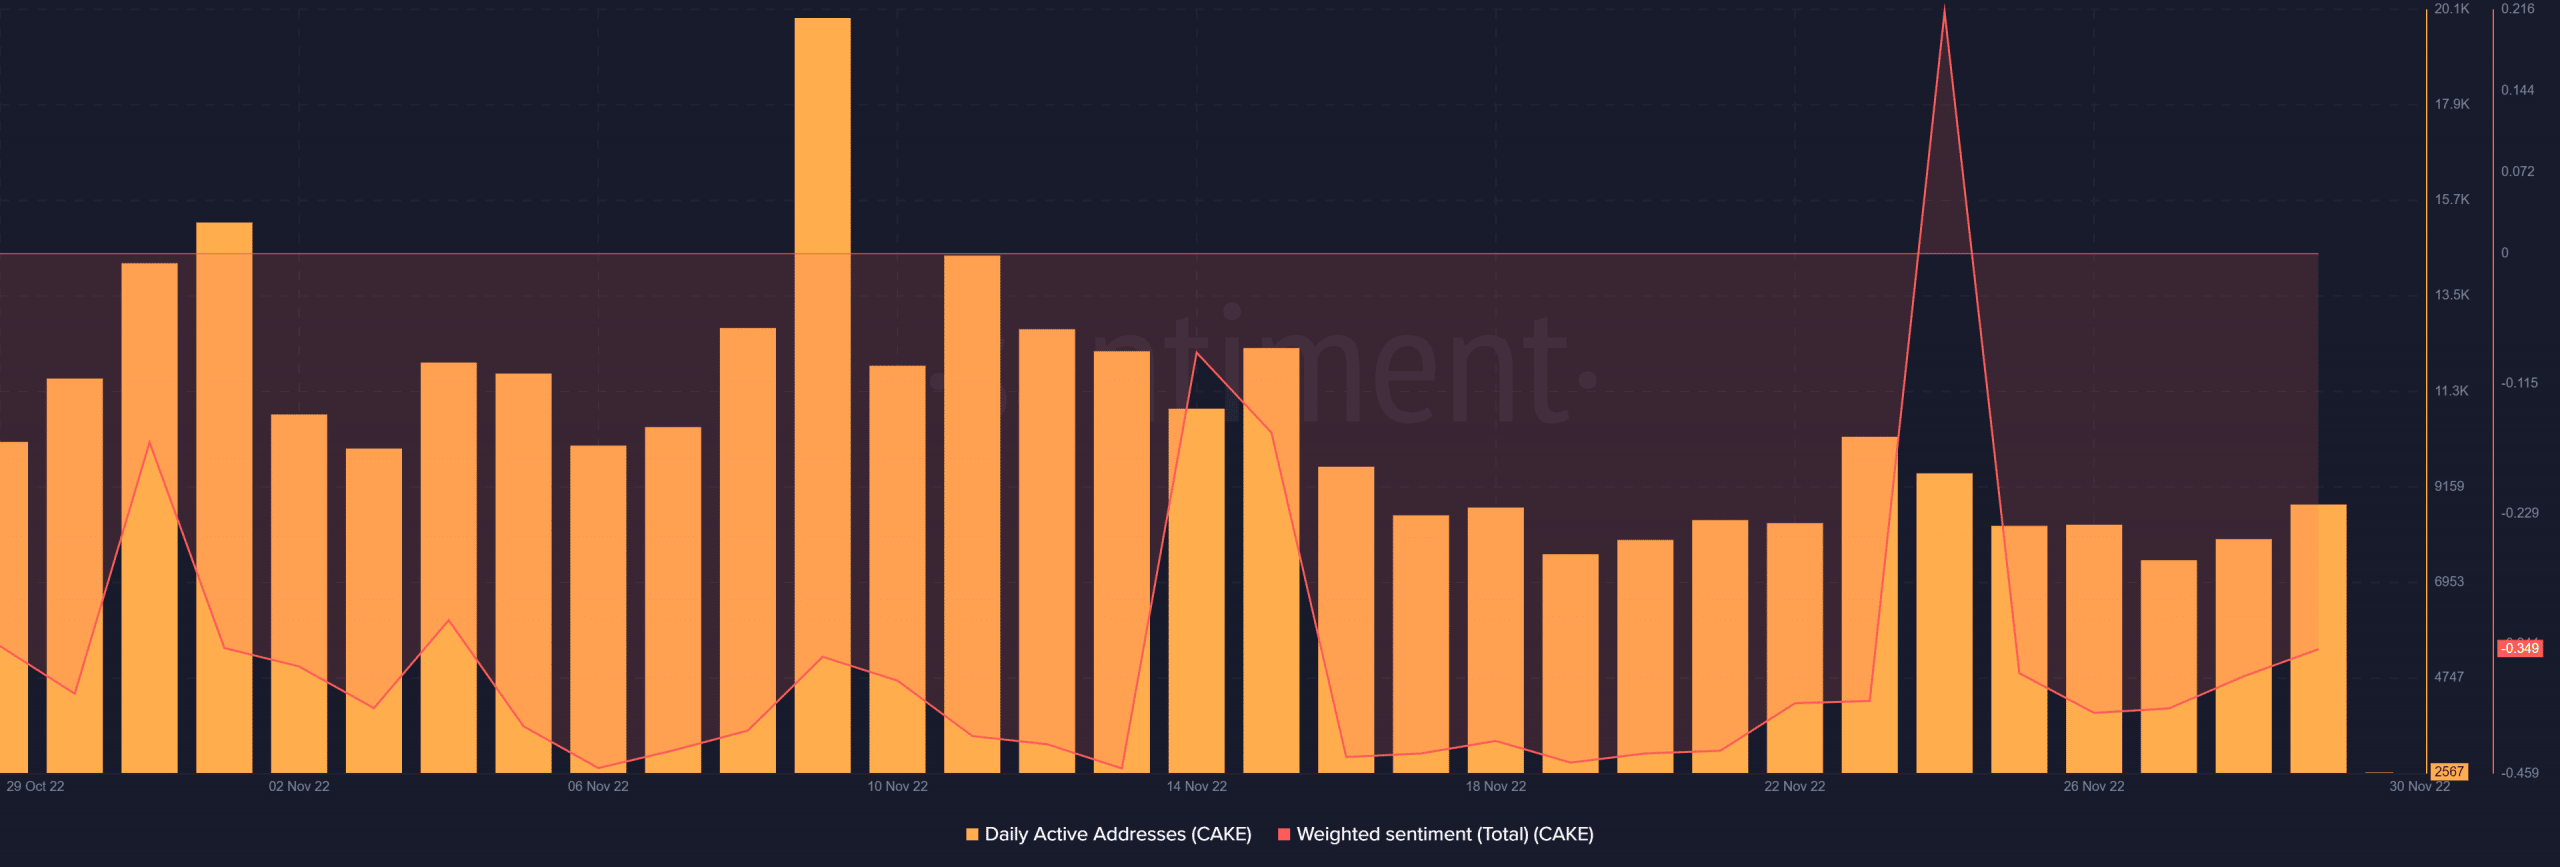
Task: Click the tallest orange bar near 10 Nov 22
Action: click(x=823, y=395)
